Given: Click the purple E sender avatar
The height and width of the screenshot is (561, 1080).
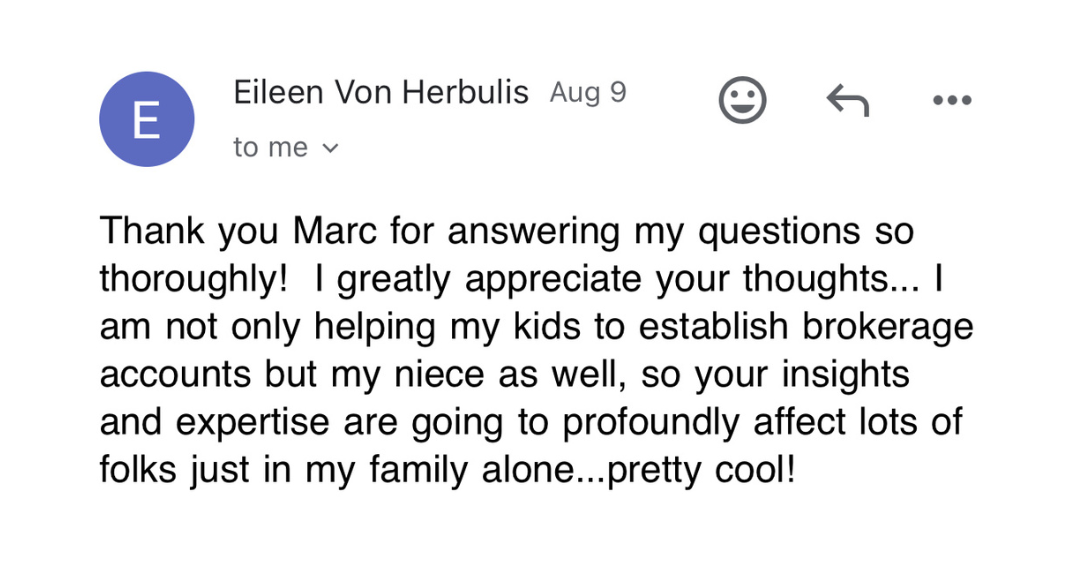Looking at the screenshot, I should tap(147, 119).
